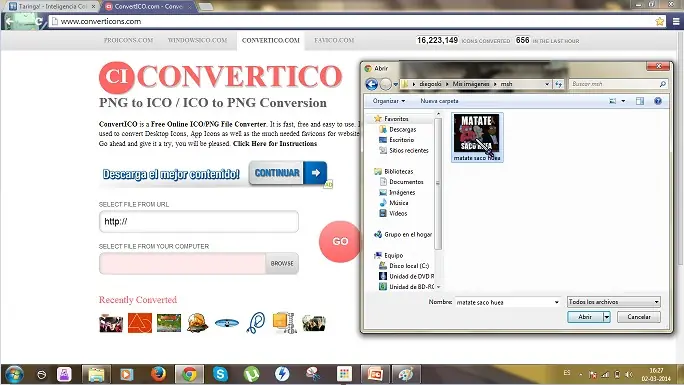Click the blue disc recently converted icon
Viewport: 684px width, 385px height.
point(227,323)
